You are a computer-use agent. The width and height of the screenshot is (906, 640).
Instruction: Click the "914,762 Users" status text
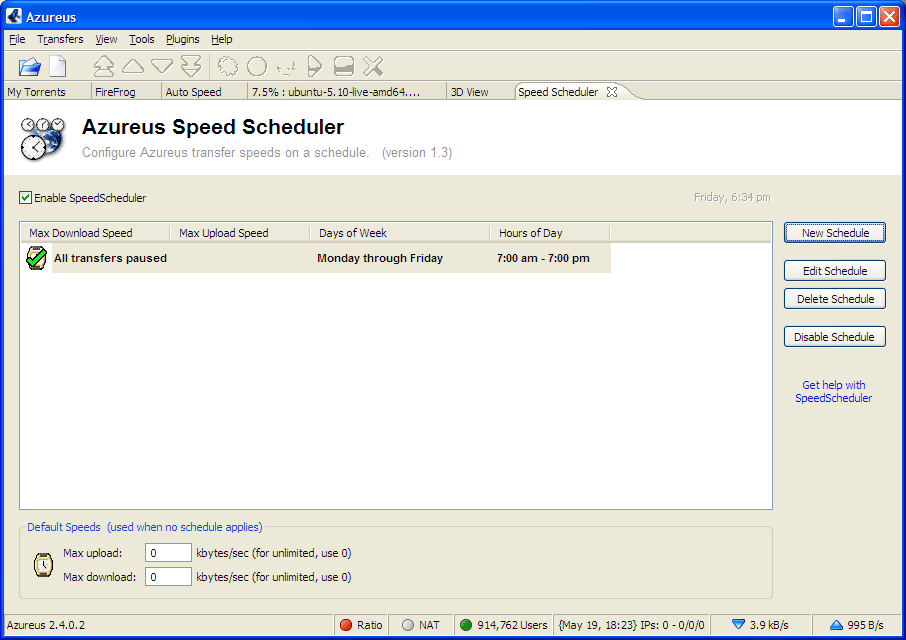pos(512,625)
